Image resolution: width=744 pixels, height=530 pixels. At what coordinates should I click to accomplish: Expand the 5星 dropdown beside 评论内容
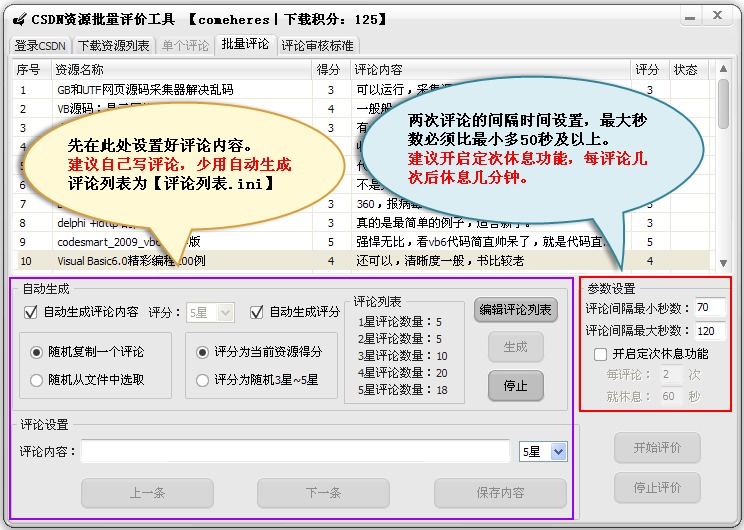[x=558, y=452]
